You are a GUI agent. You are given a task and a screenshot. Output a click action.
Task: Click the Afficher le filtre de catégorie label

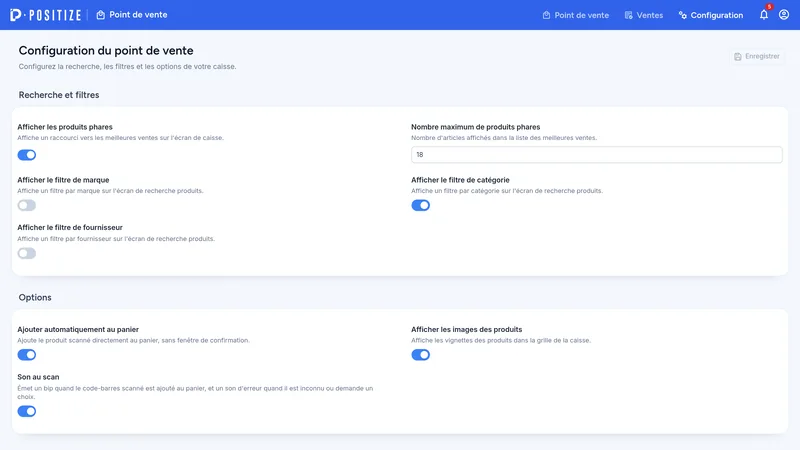[x=460, y=180]
